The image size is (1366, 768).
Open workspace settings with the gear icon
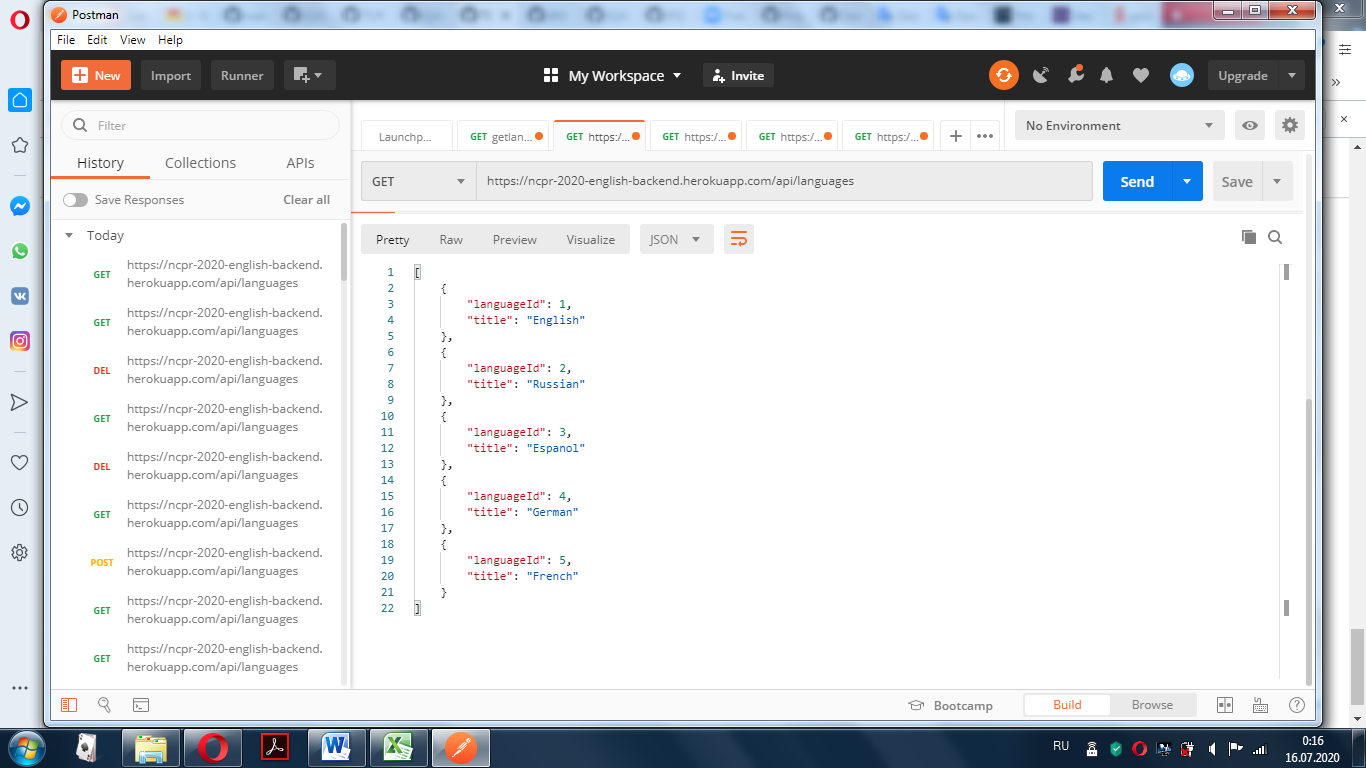coord(1289,125)
